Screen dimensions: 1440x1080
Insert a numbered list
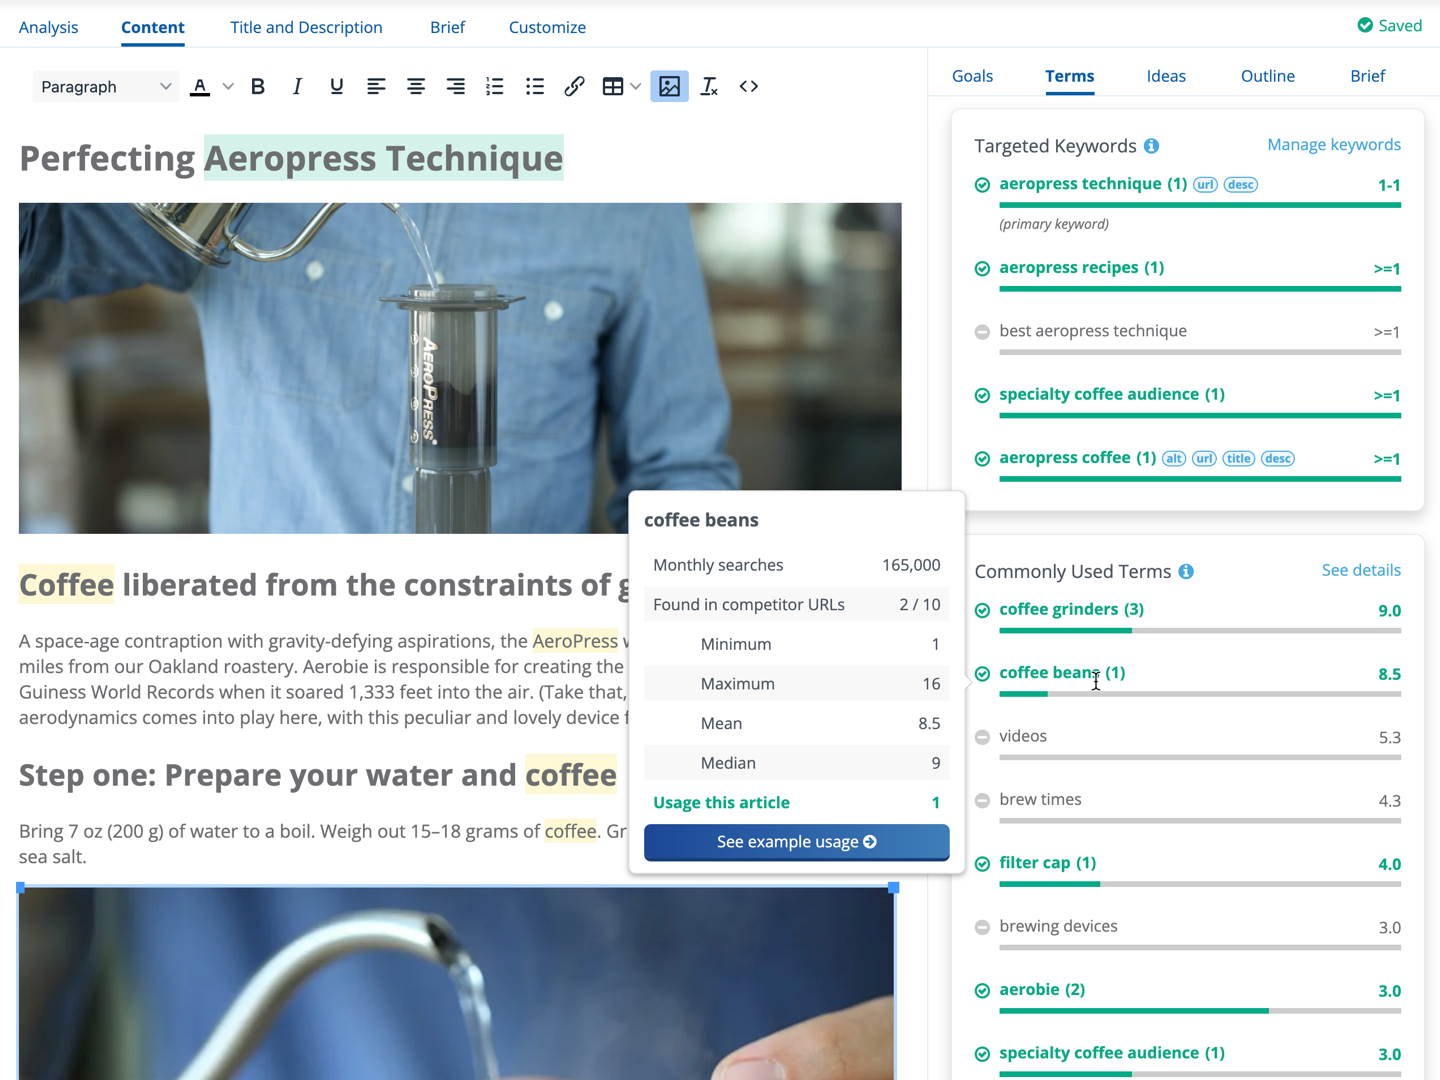tap(495, 86)
